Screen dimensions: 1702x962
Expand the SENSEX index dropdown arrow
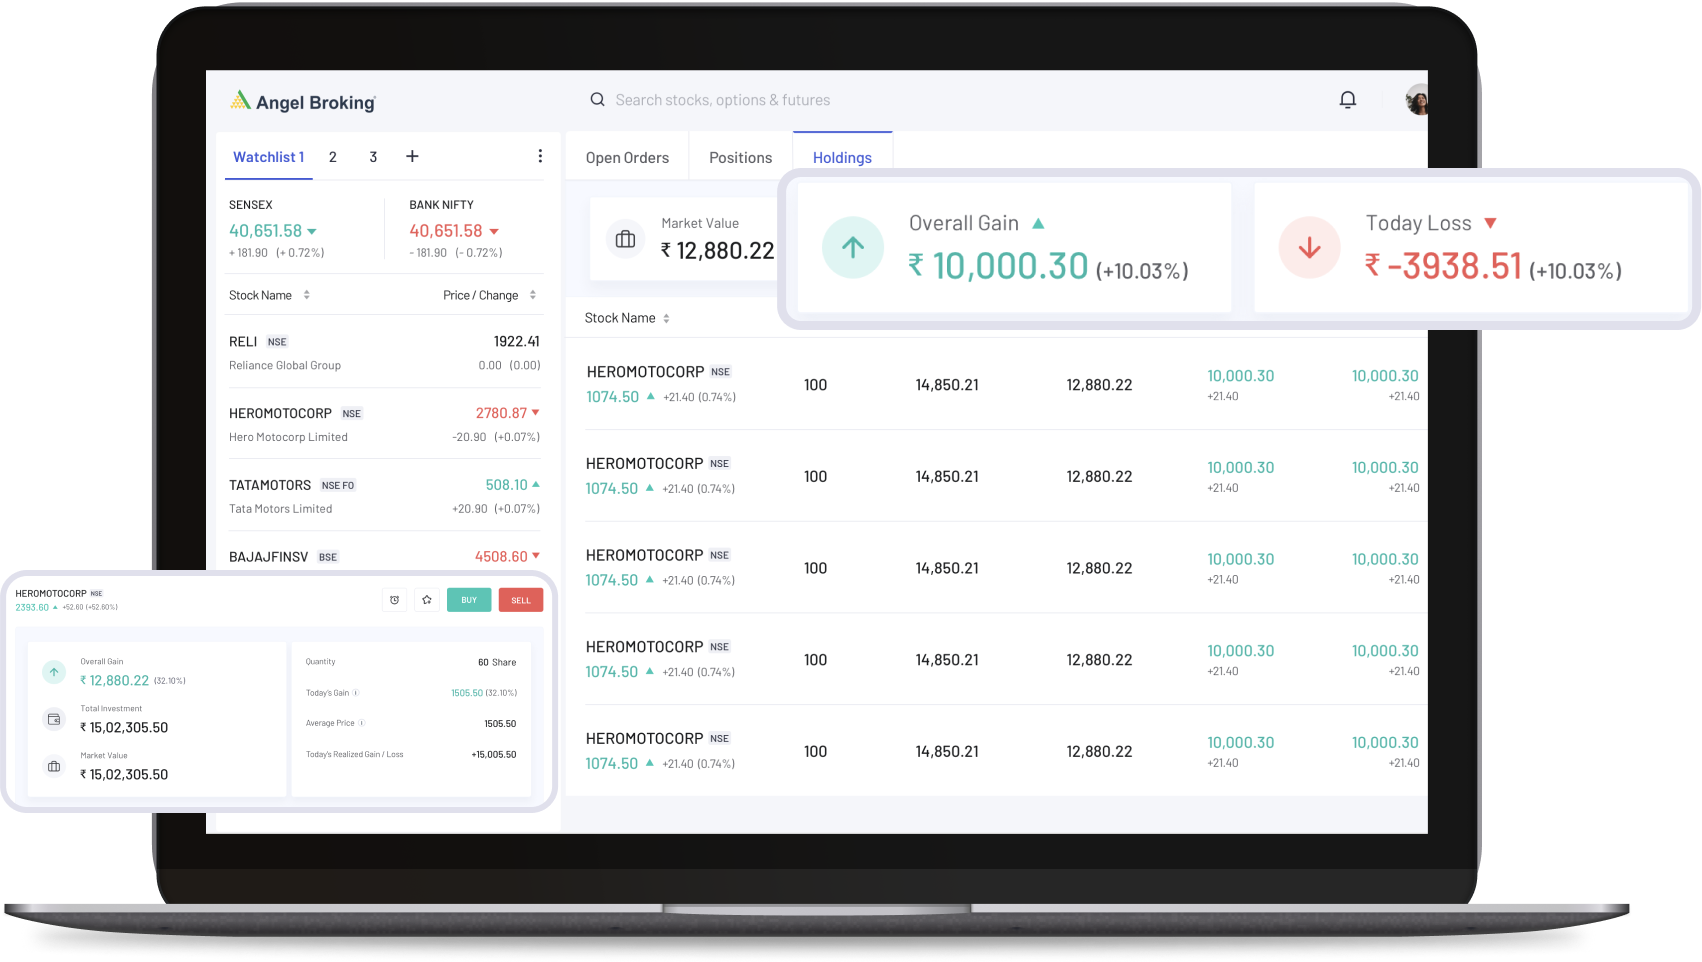coord(311,230)
